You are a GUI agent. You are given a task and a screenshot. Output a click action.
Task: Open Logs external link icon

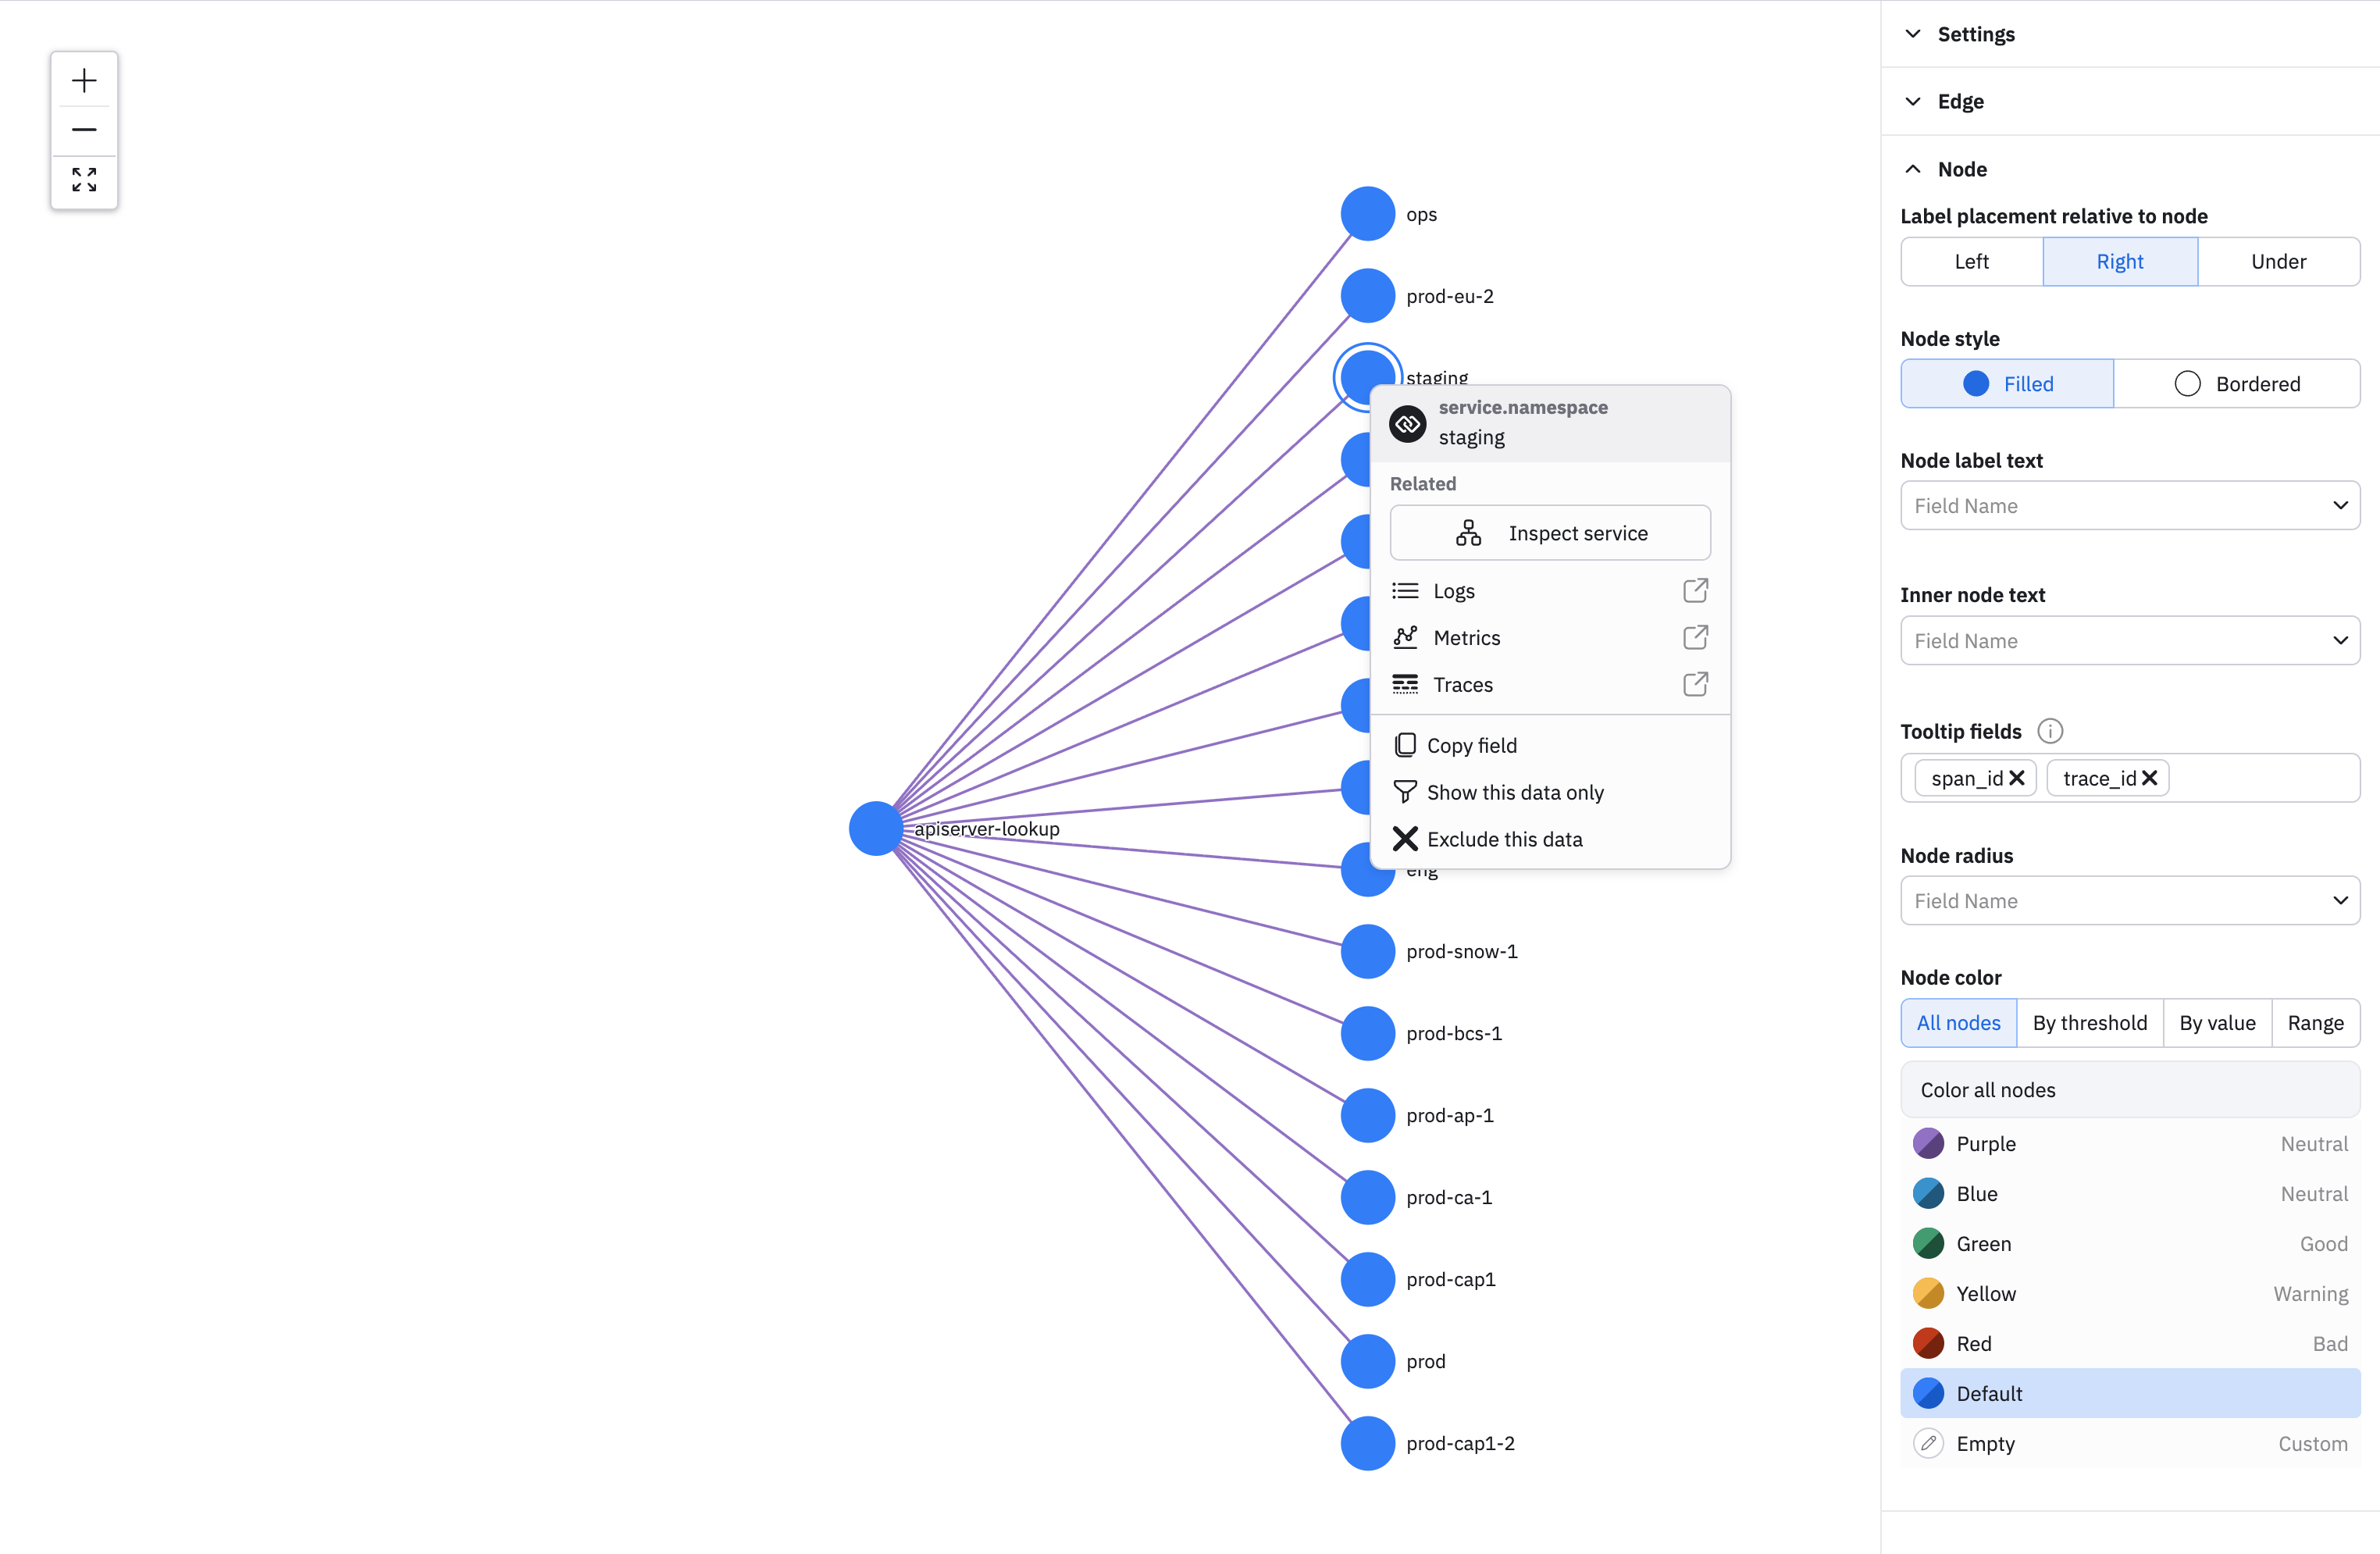pos(1695,591)
